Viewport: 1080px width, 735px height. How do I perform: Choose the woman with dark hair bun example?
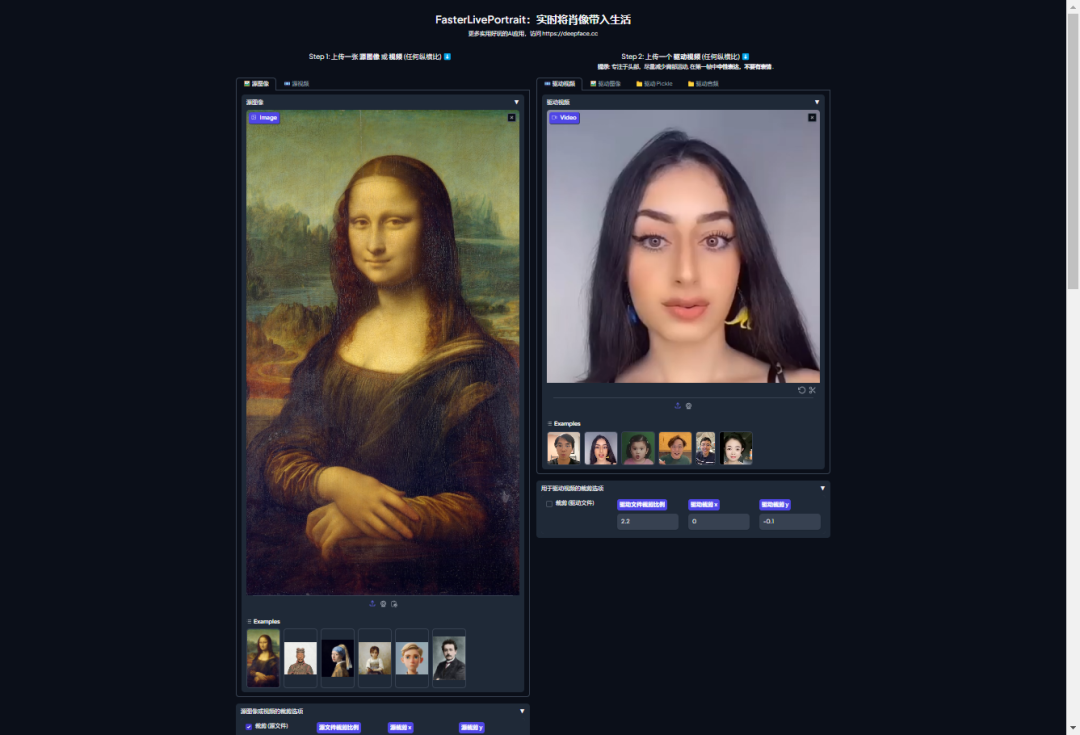click(736, 448)
